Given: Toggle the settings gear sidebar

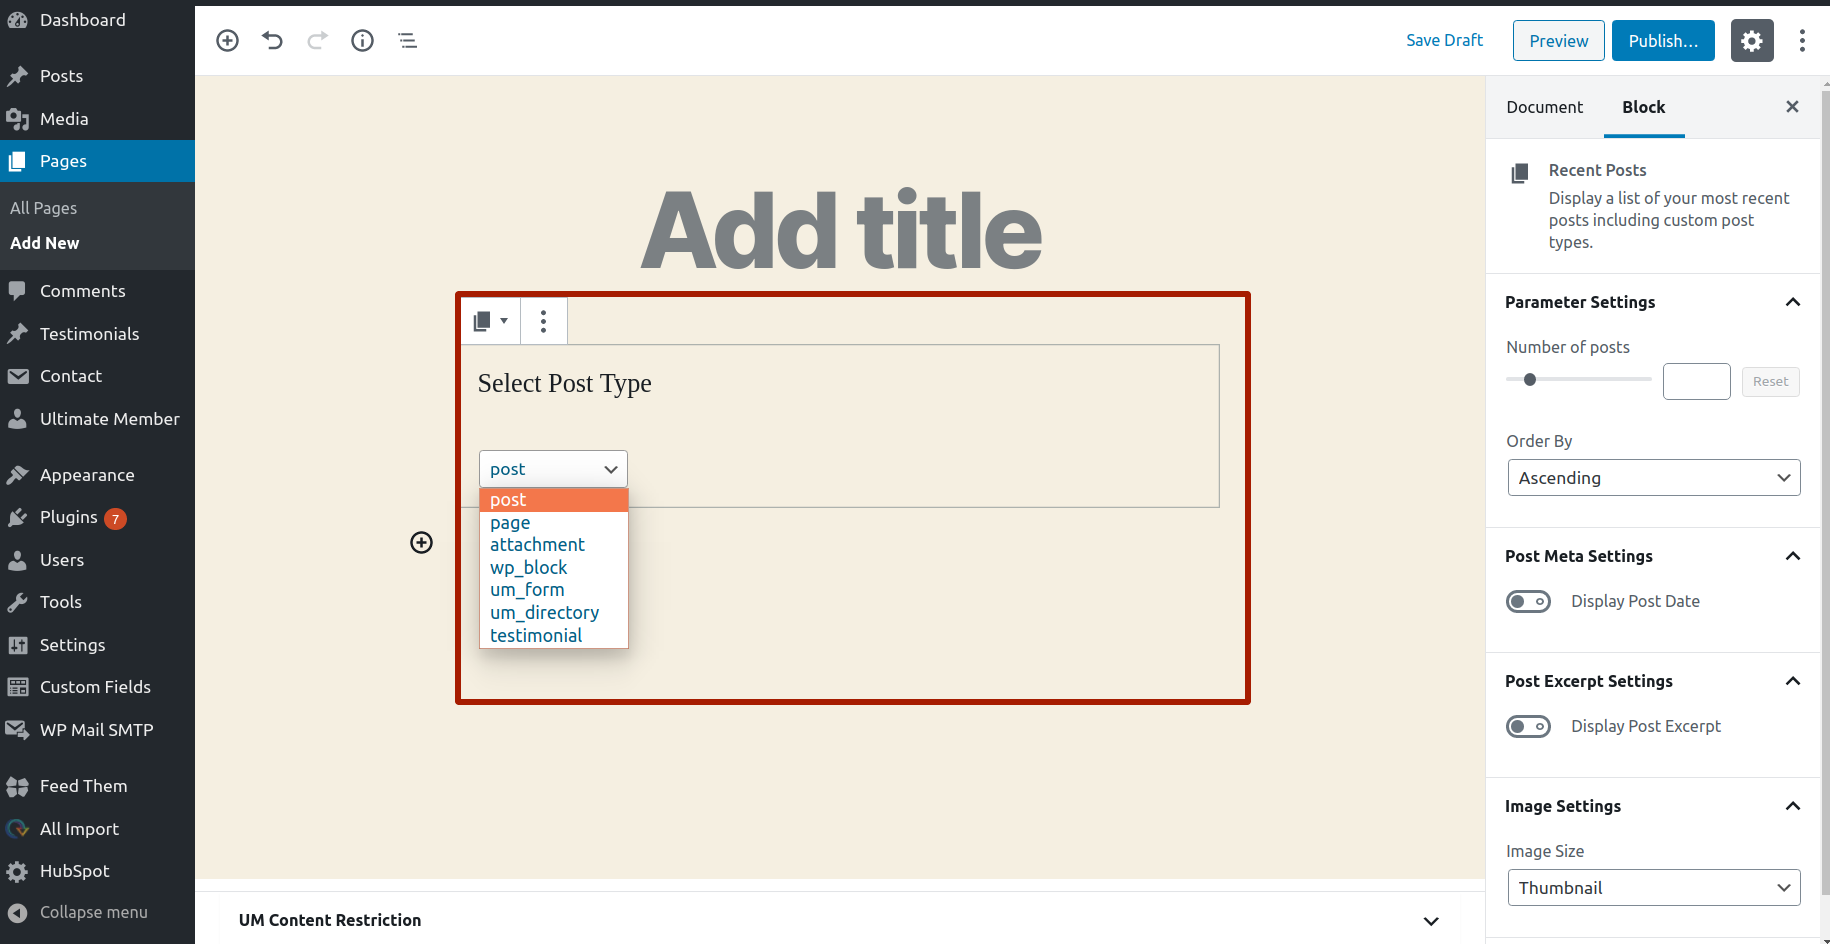Looking at the screenshot, I should [x=1752, y=41].
